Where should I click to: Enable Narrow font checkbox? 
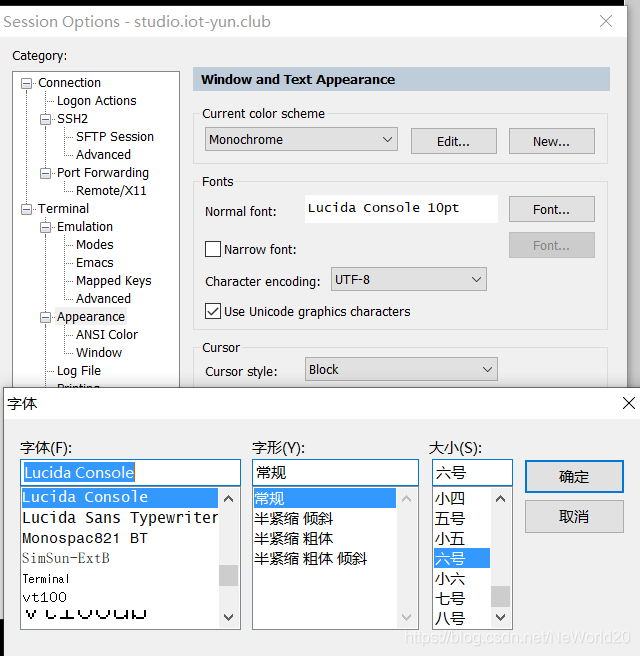pyautogui.click(x=213, y=249)
